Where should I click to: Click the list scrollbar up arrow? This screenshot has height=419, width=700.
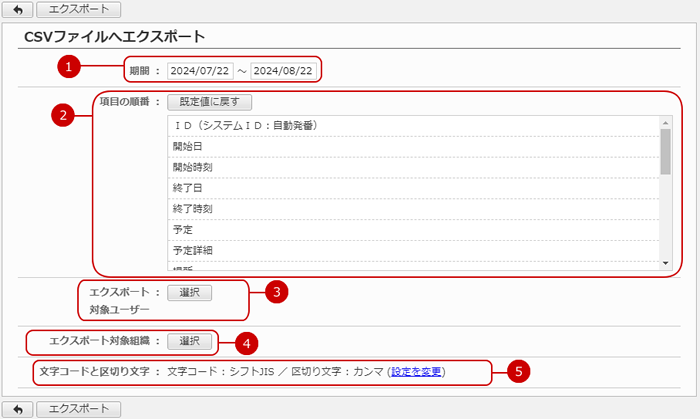click(665, 121)
